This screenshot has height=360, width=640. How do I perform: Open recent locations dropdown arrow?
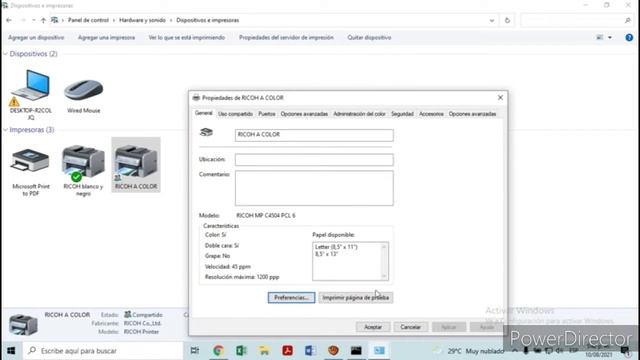point(33,20)
